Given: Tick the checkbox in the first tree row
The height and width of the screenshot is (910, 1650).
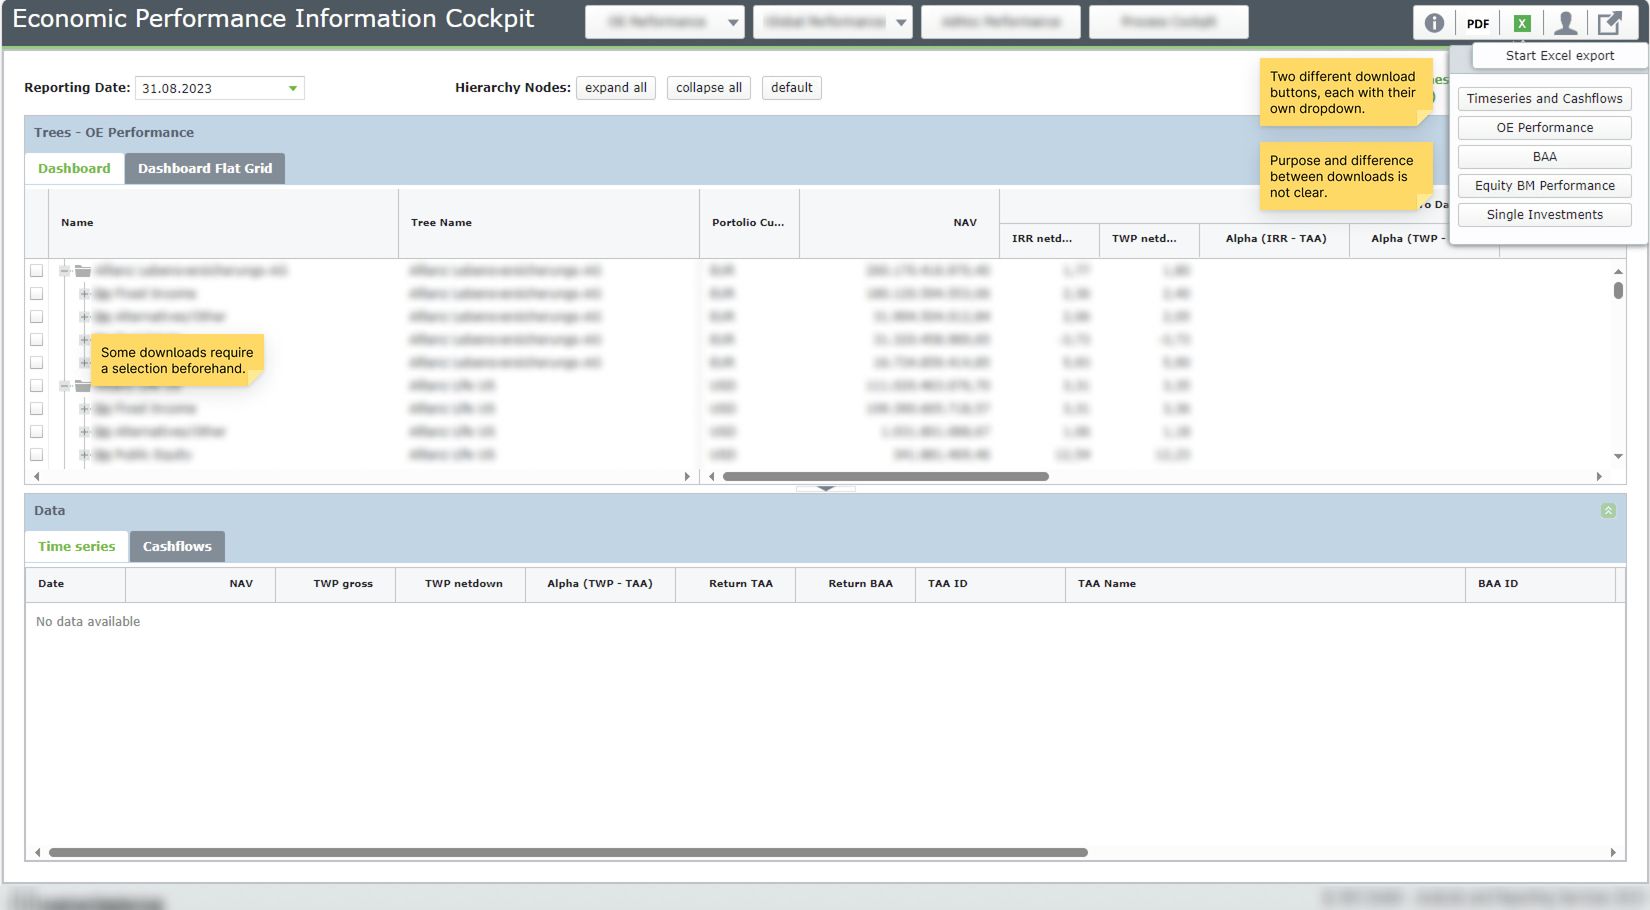Looking at the screenshot, I should coord(37,271).
